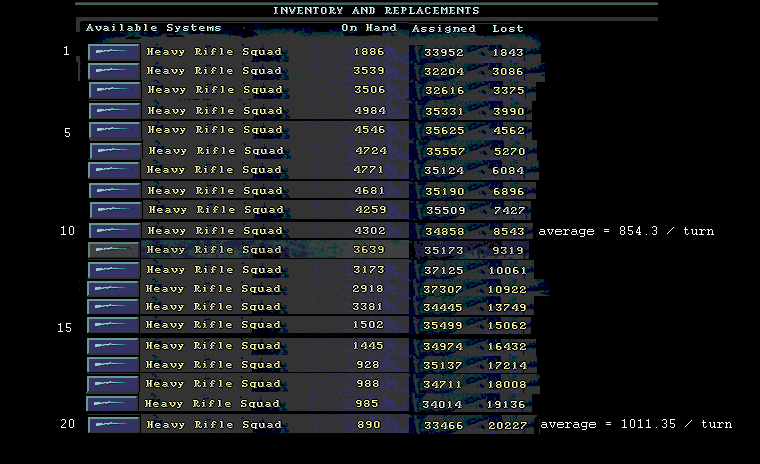Click the On Hand value 4771
Viewport: 760px width, 464px height.
pos(369,170)
